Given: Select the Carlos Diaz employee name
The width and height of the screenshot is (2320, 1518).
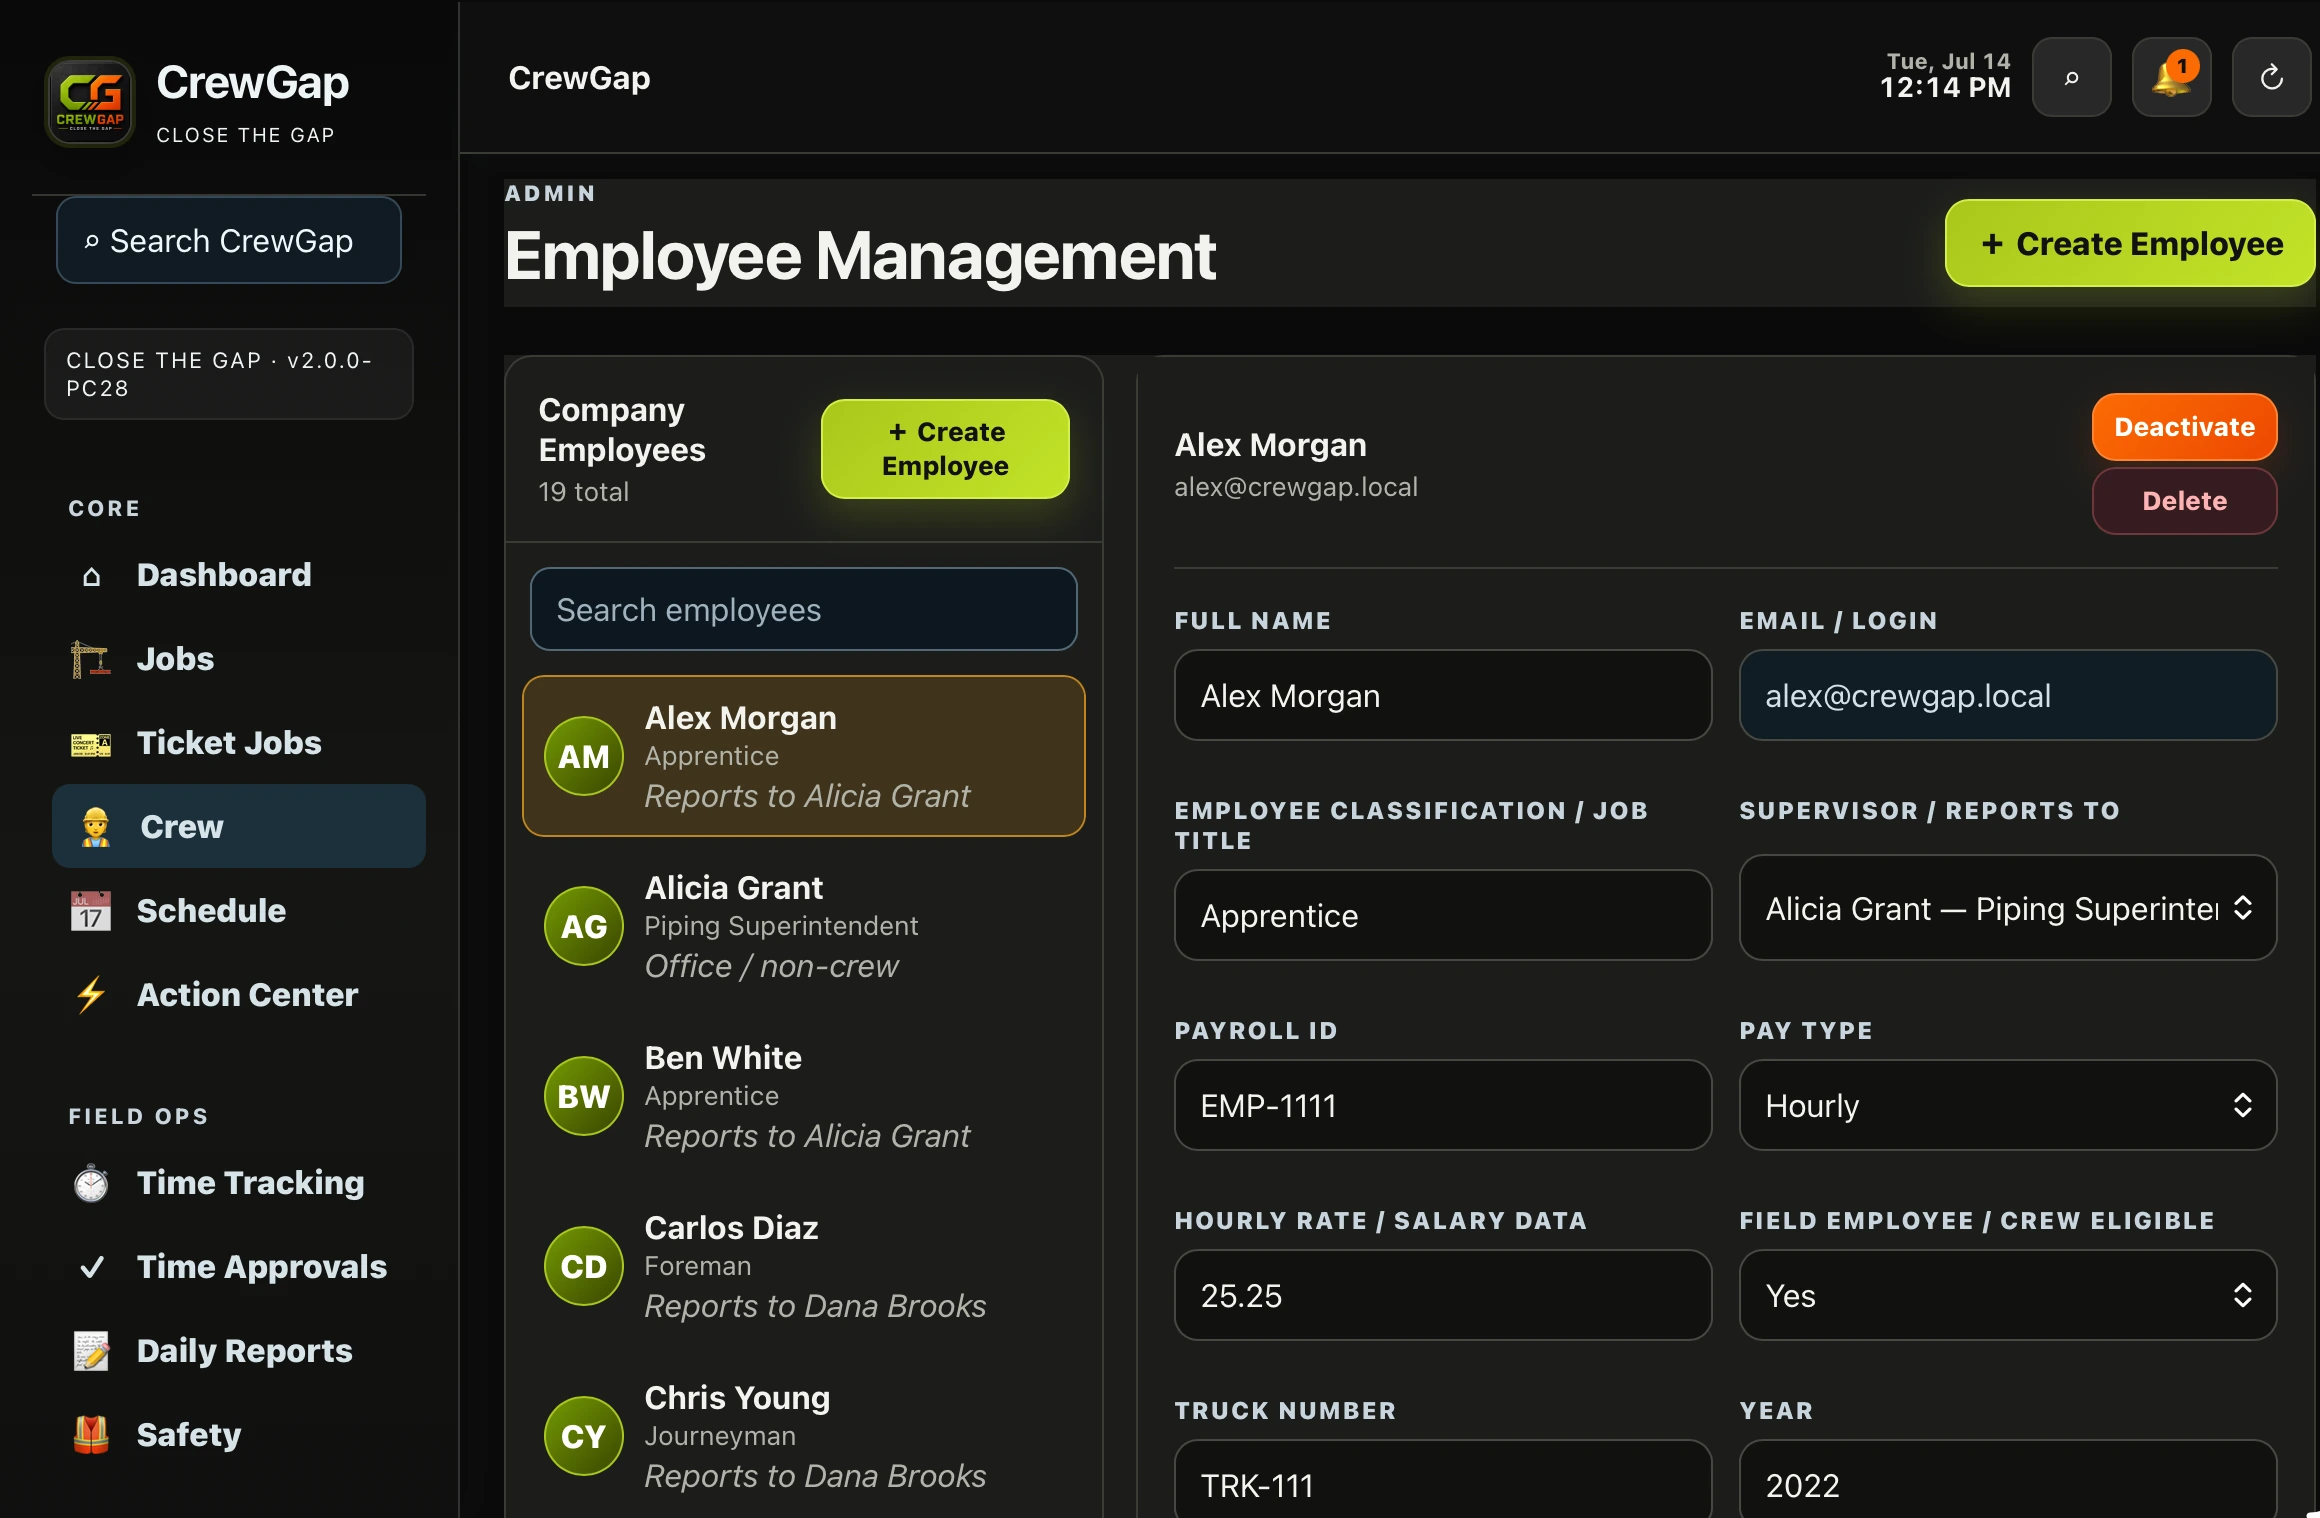Looking at the screenshot, I should pyautogui.click(x=731, y=1228).
